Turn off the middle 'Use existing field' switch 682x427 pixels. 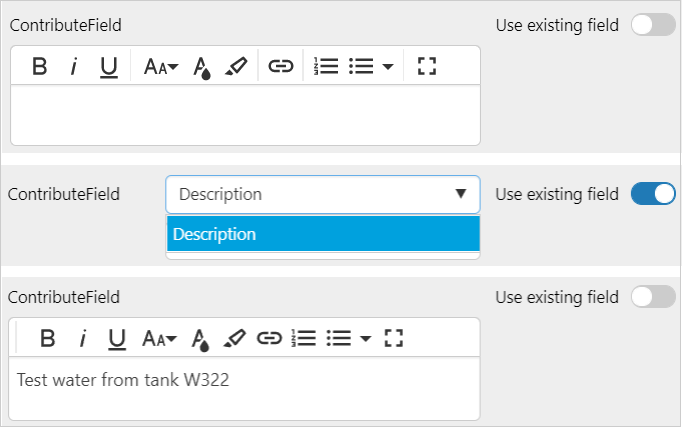(653, 194)
